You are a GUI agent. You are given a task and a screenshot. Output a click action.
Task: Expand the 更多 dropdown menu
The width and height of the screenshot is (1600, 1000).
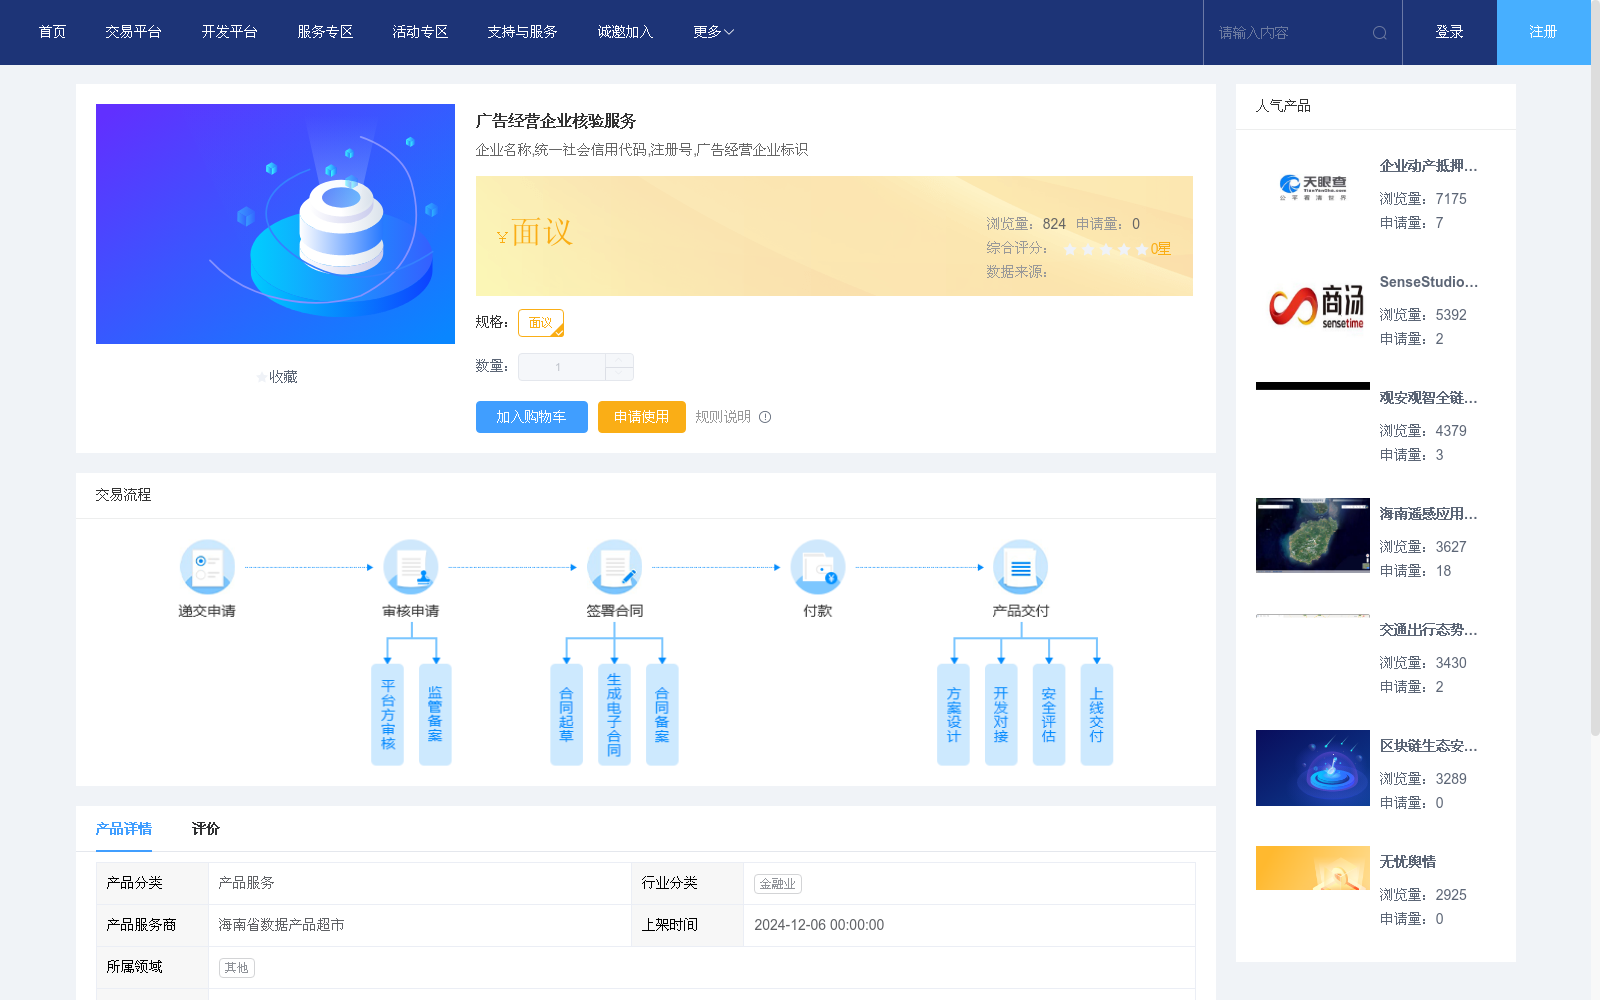pyautogui.click(x=714, y=32)
